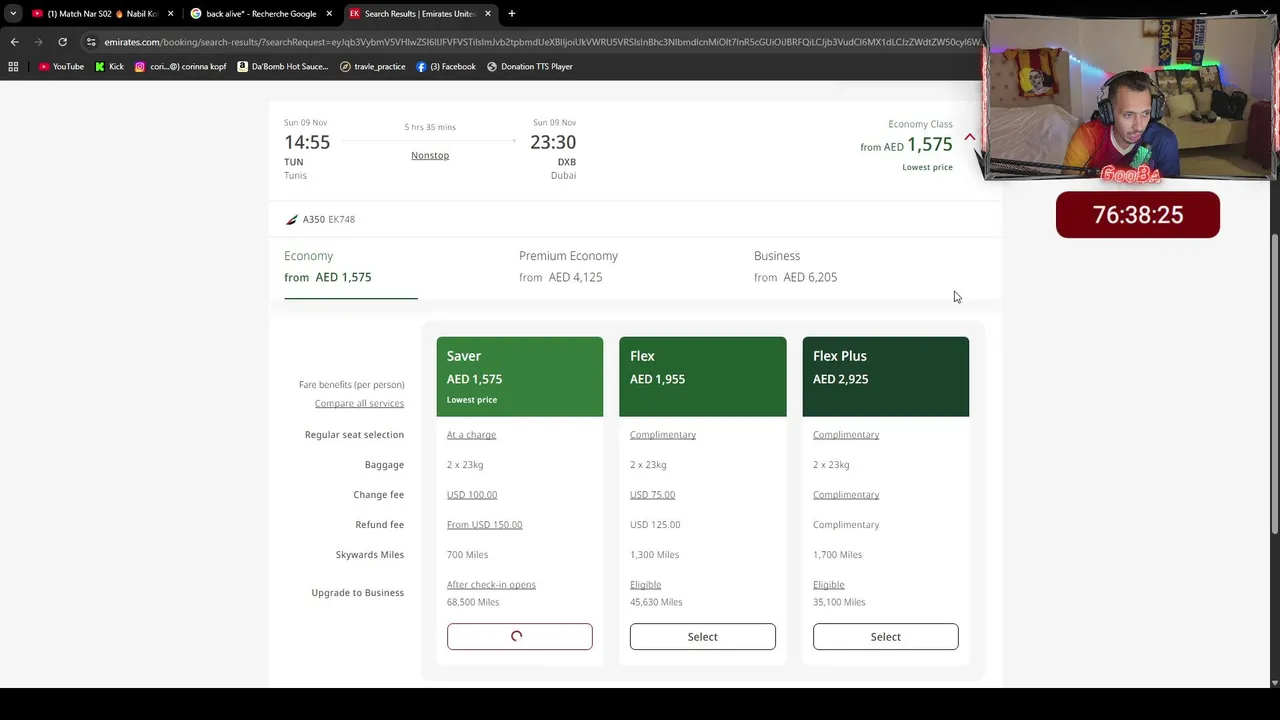Viewport: 1280px width, 720px height.
Task: Click Flex Plus seat selection Complimentary link
Action: (846, 435)
